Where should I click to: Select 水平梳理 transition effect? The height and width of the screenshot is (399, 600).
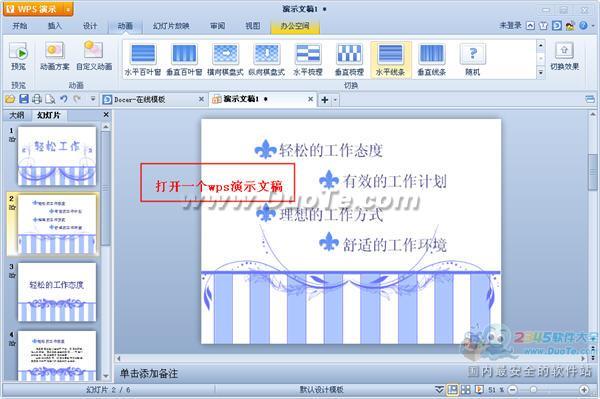[308, 59]
